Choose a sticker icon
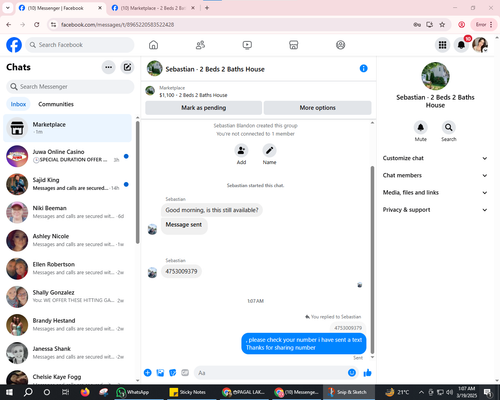Viewport: 500px width, 400px height. click(173, 373)
